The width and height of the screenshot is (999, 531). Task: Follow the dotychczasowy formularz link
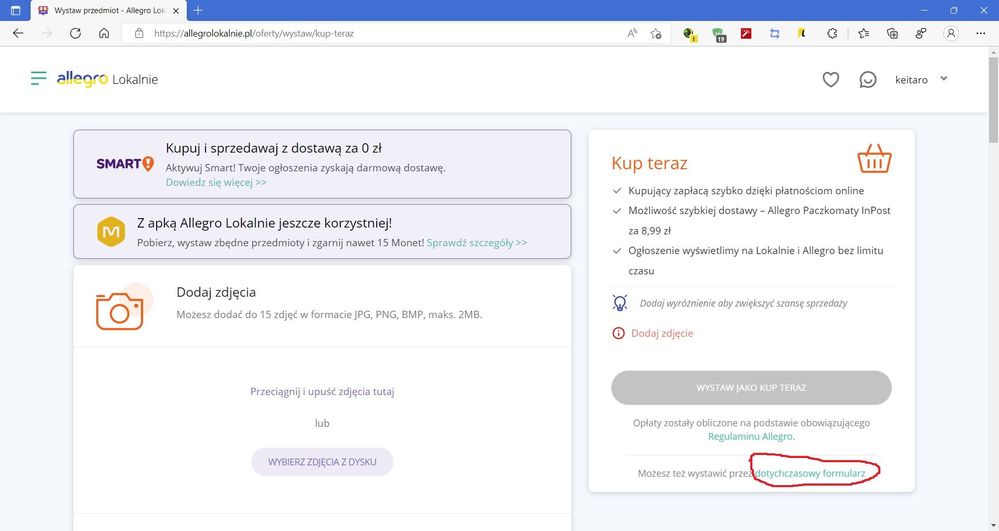click(x=816, y=472)
